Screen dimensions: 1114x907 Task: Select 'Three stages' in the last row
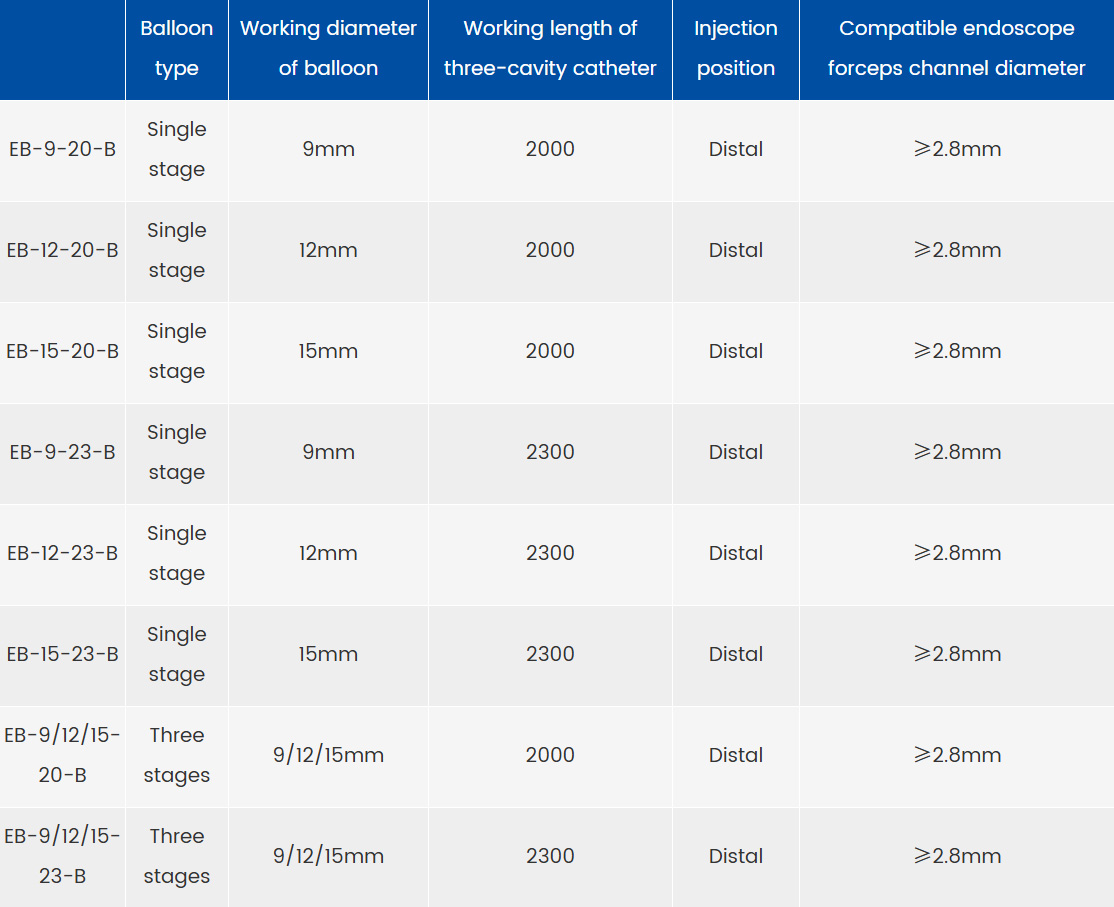[177, 856]
